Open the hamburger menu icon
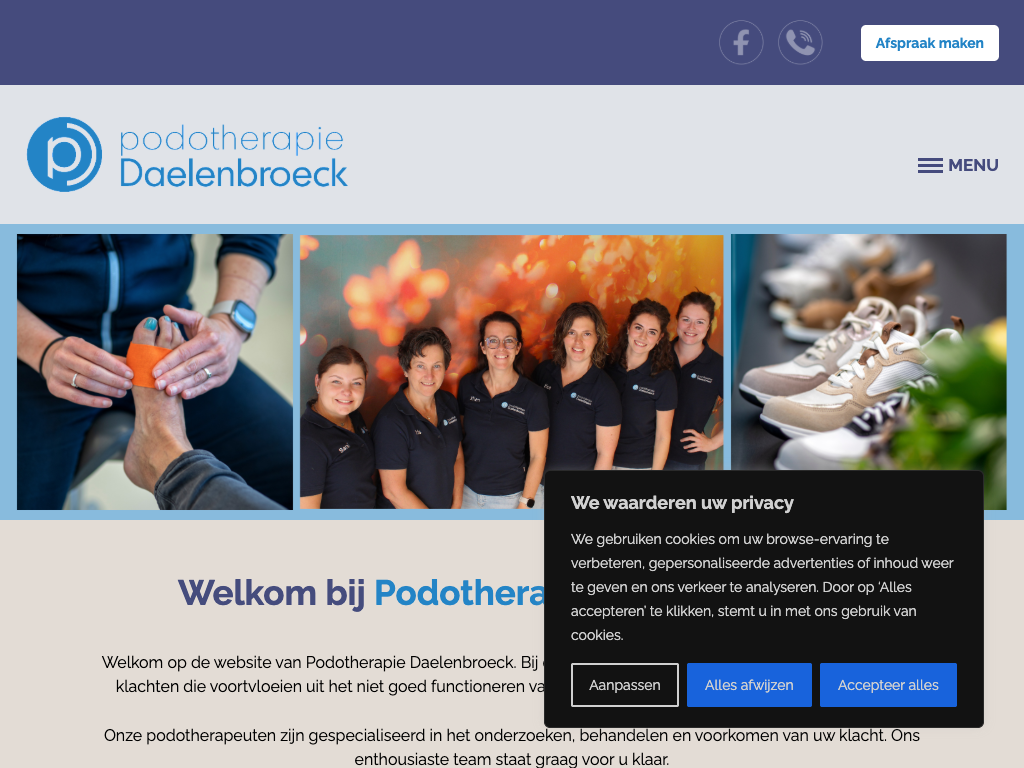This screenshot has height=768, width=1024. (930, 165)
